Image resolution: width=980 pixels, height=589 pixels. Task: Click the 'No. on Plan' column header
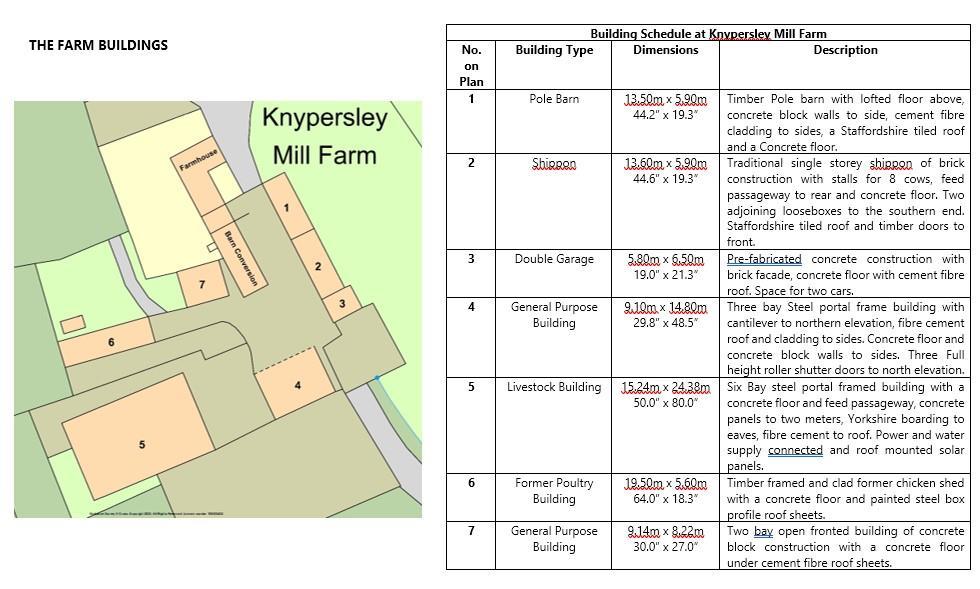coord(471,66)
